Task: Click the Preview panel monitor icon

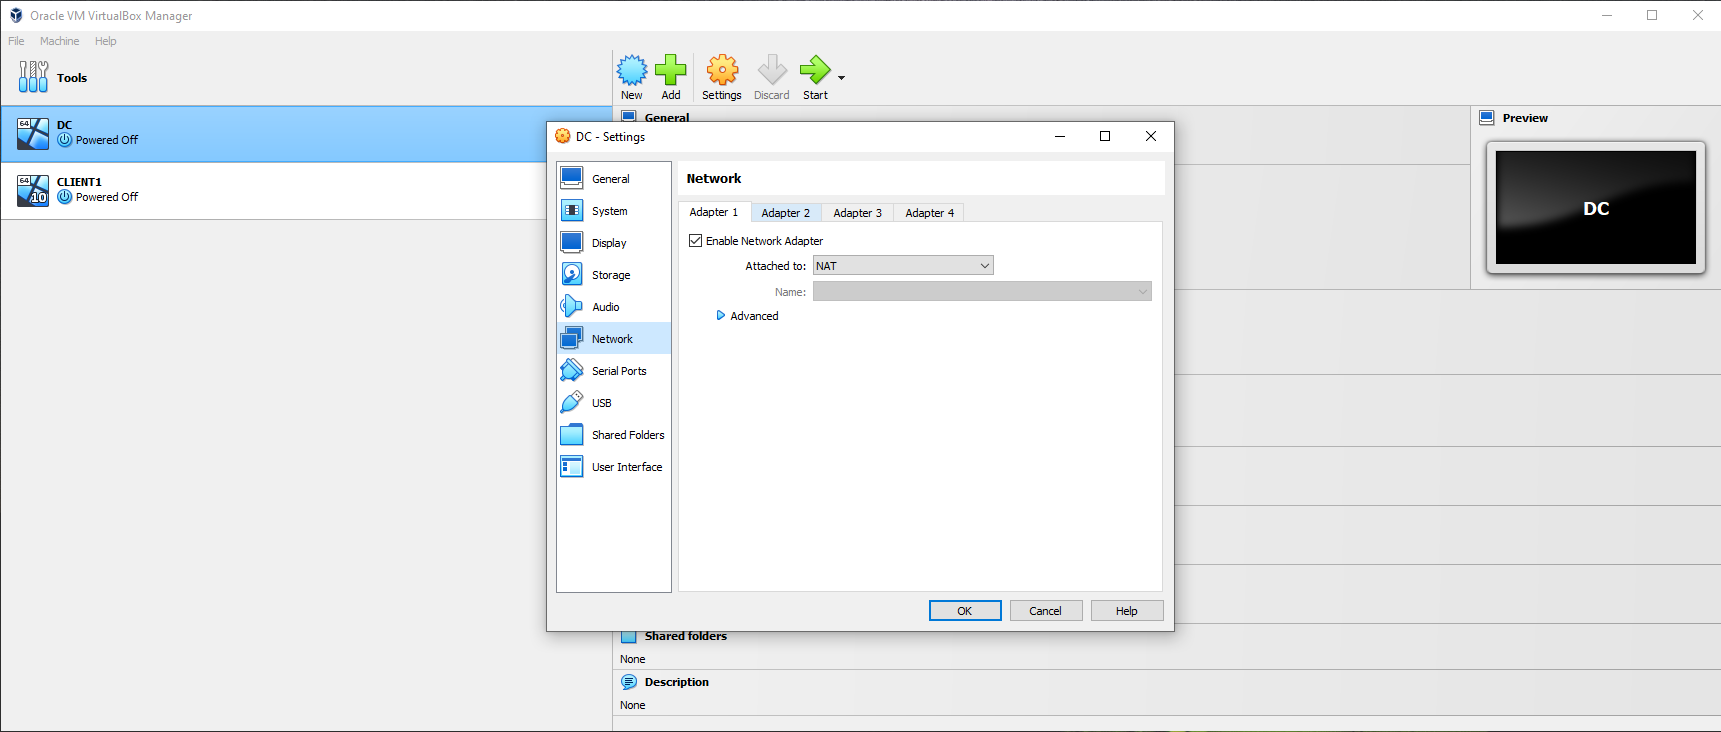Action: coord(1487,118)
